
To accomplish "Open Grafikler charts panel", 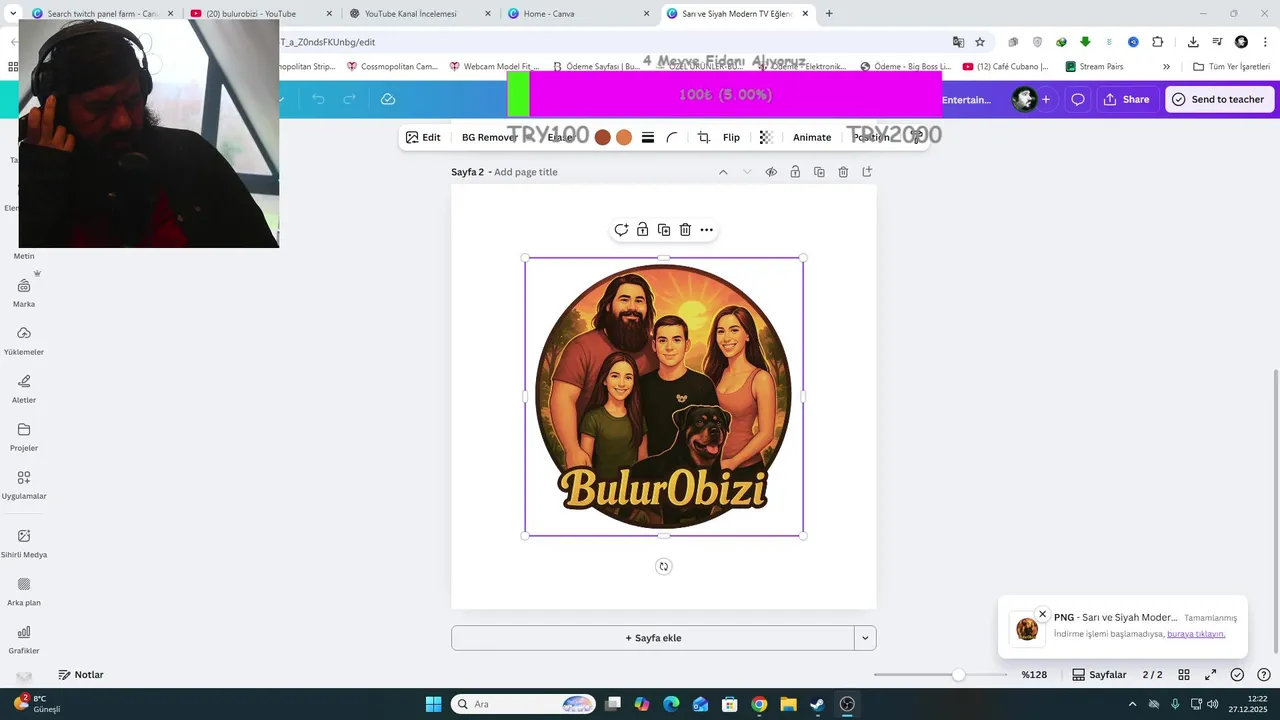I will [x=24, y=639].
